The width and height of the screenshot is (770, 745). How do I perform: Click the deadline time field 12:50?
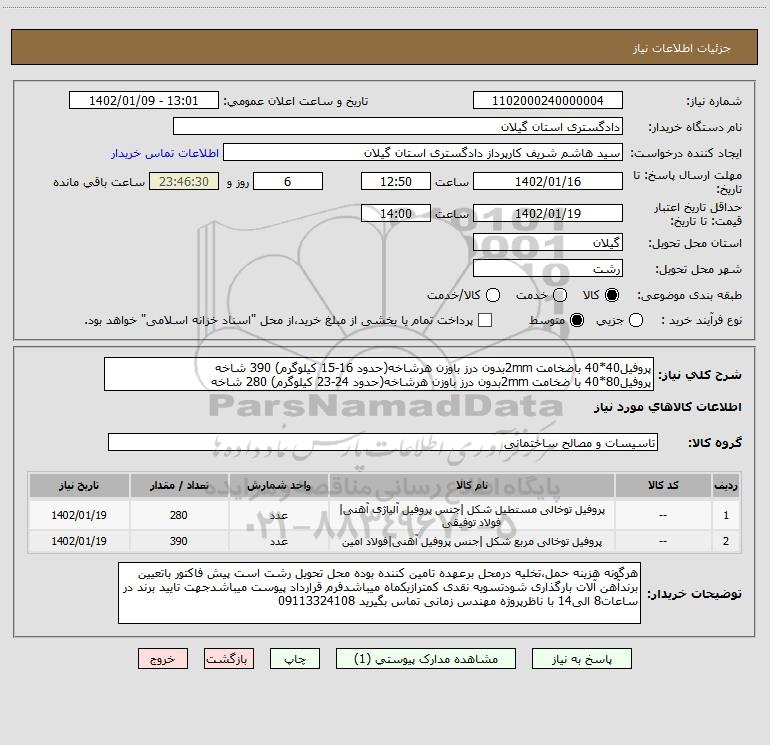pyautogui.click(x=395, y=182)
